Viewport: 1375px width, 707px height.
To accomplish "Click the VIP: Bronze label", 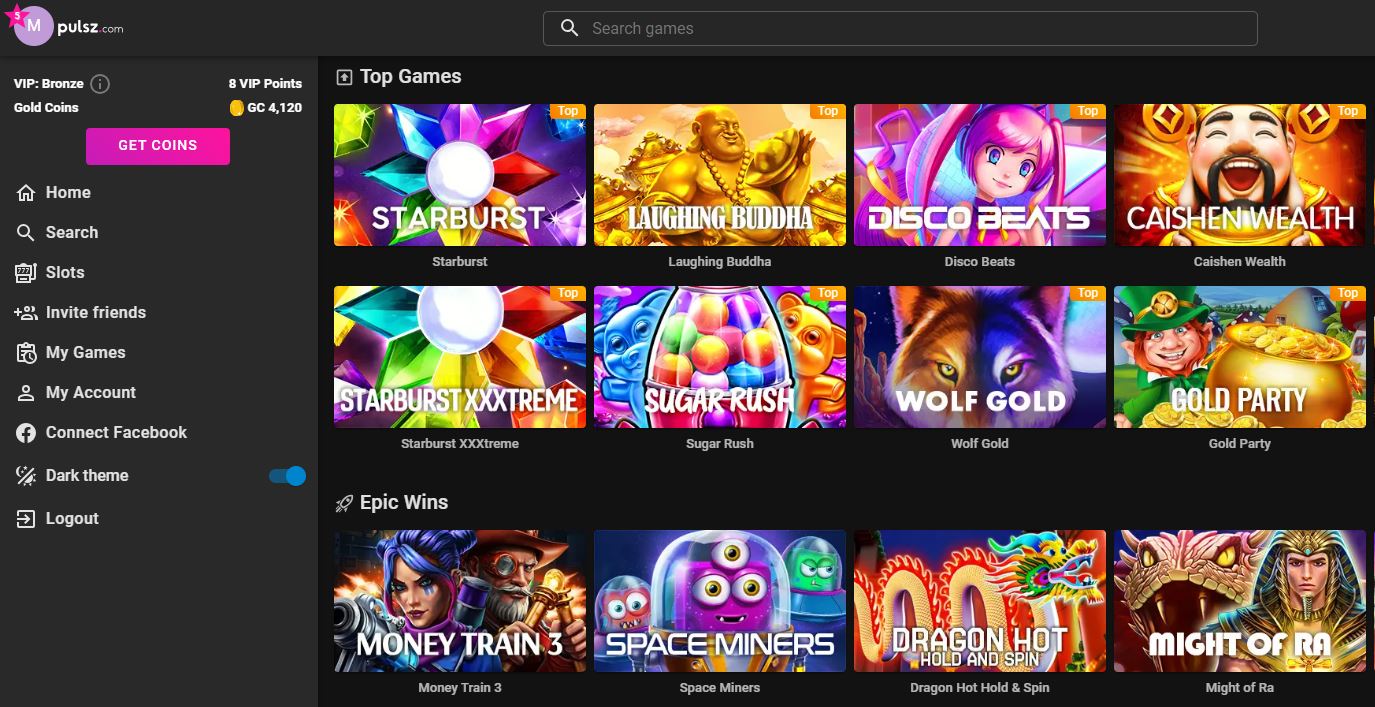I will 49,84.
